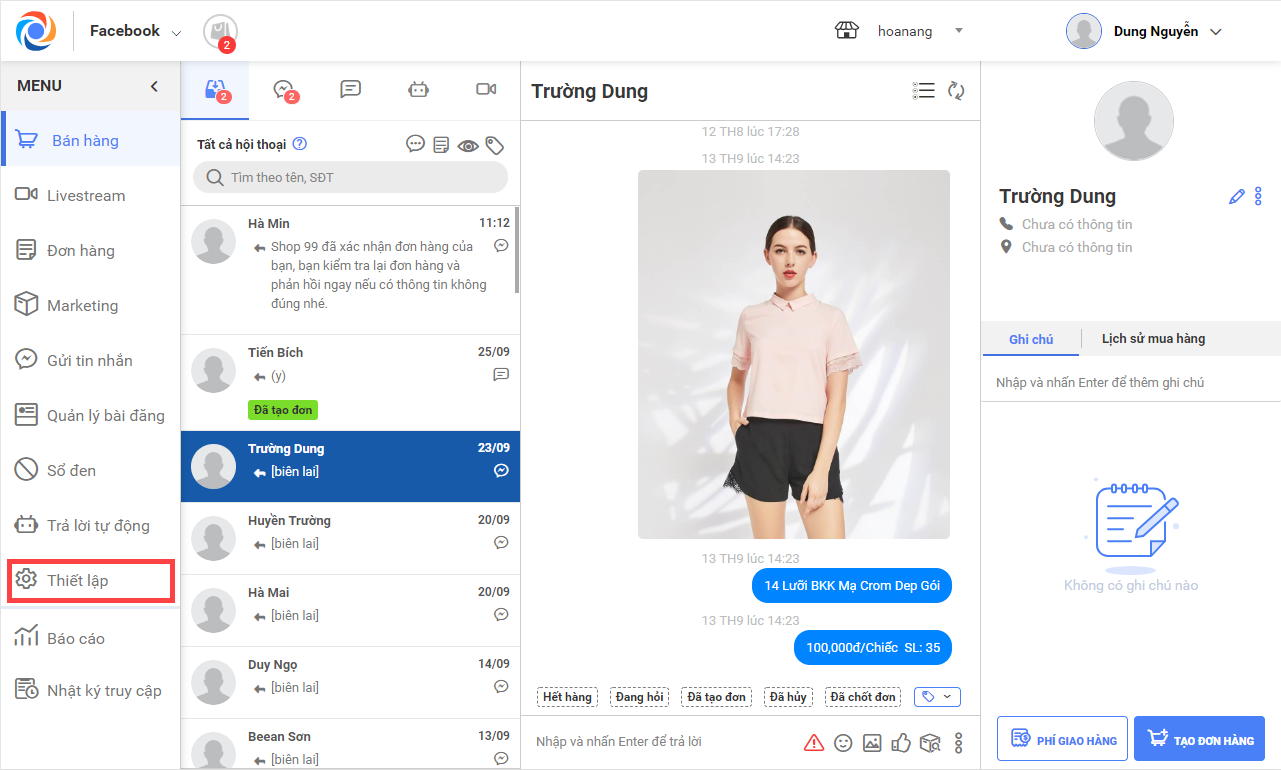Screen dimensions: 1281x770
Task: Click the PHÍ GIAO HÀNG button
Action: [1062, 741]
